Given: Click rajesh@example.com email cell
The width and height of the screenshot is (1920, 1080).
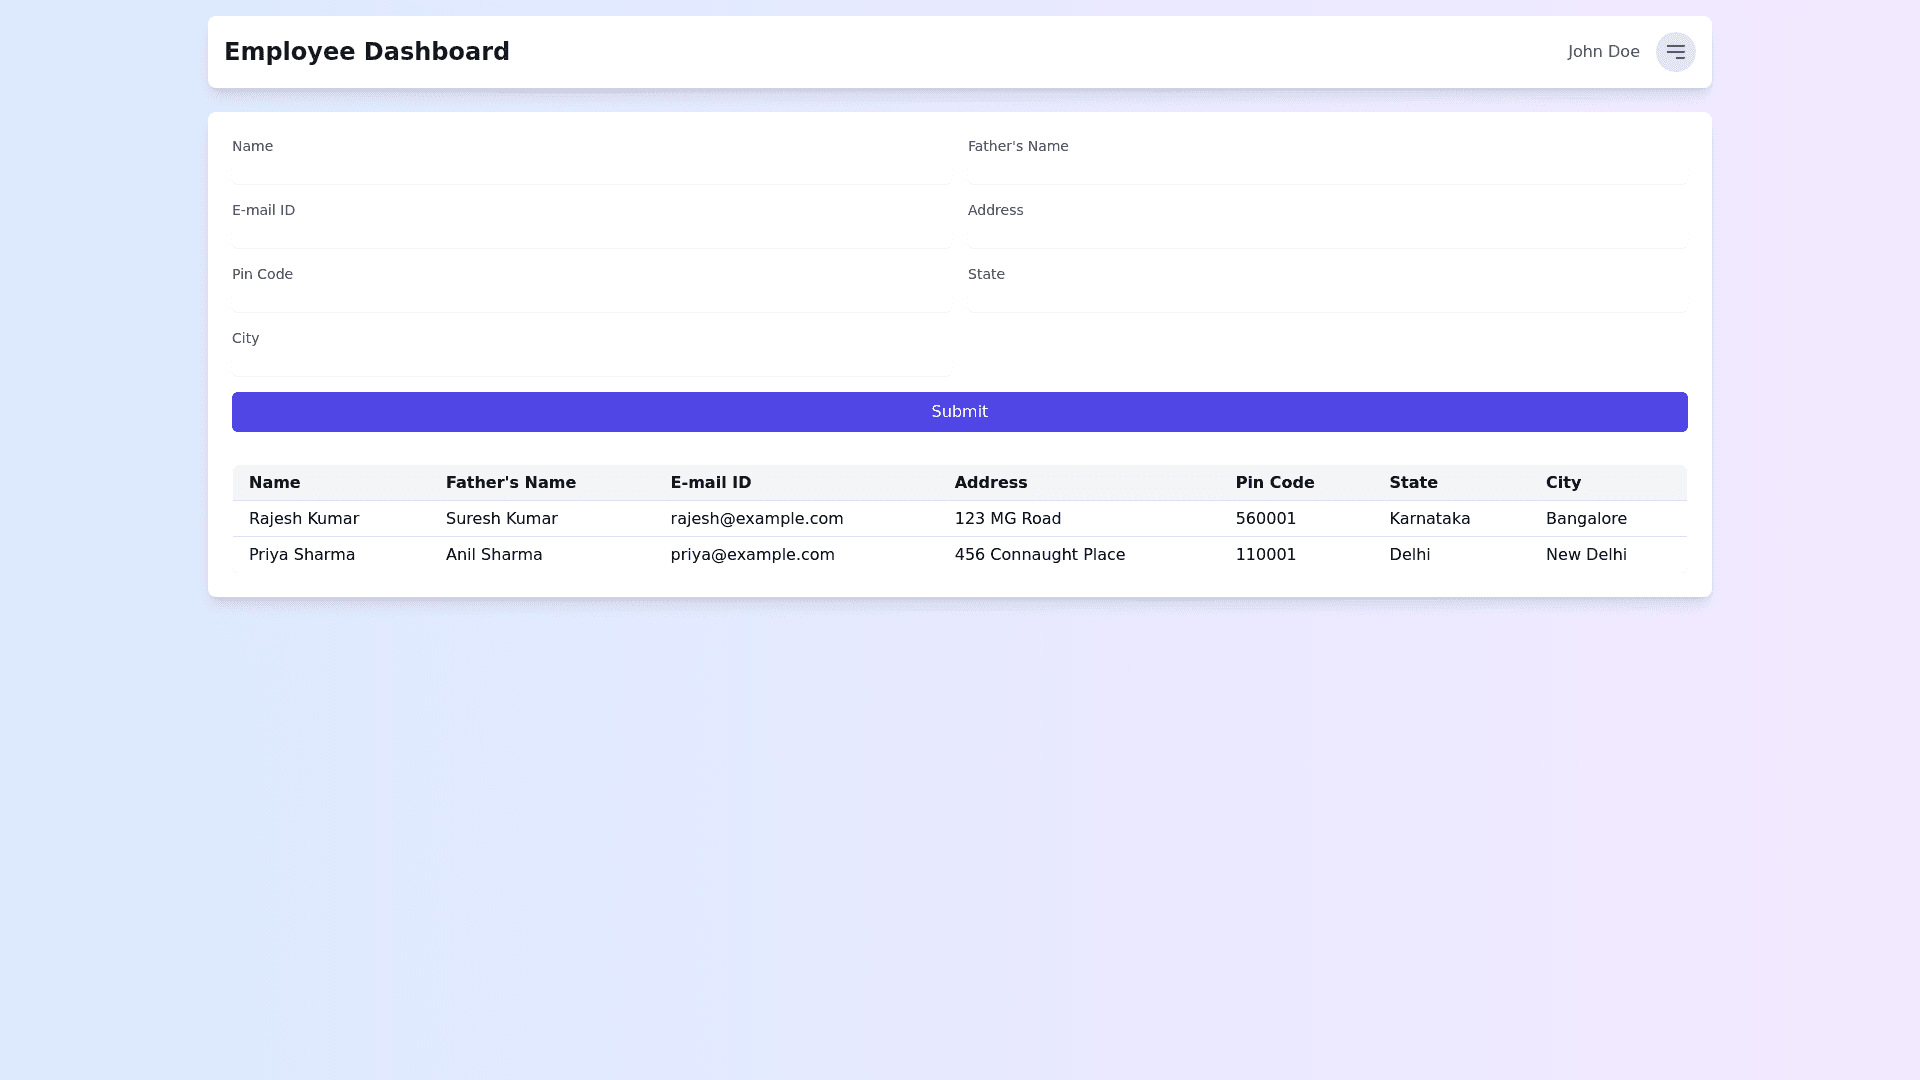Looking at the screenshot, I should 757,519.
